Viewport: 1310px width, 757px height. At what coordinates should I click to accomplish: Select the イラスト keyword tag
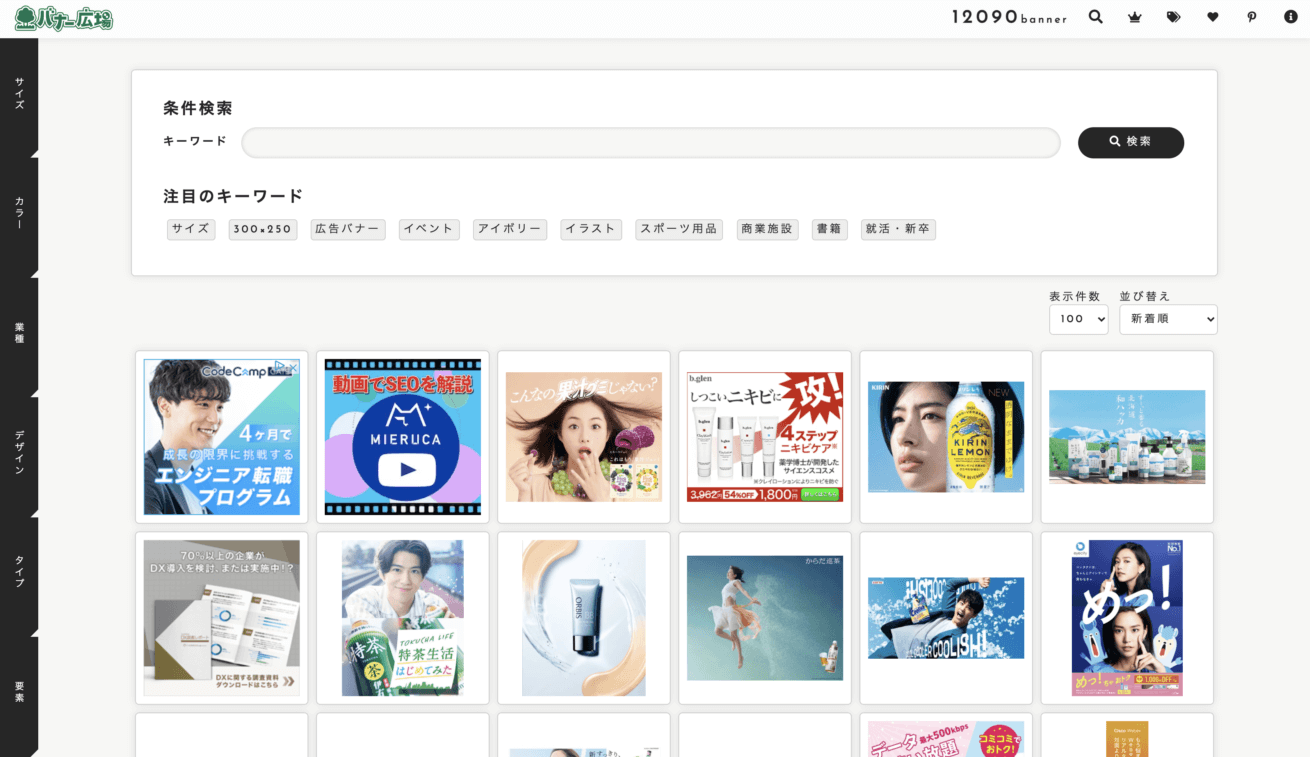591,229
